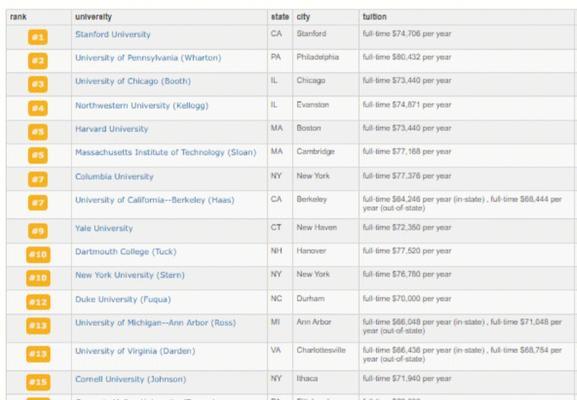Open University of Virginia (Darden) link
The width and height of the screenshot is (577, 400).
[135, 351]
